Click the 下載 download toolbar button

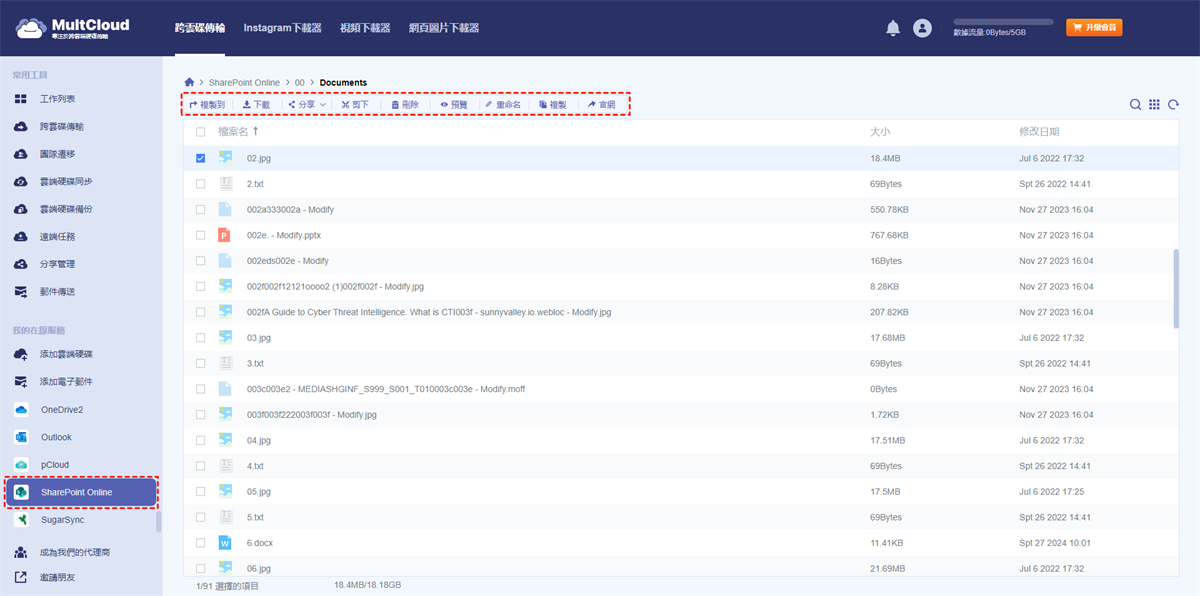point(256,104)
